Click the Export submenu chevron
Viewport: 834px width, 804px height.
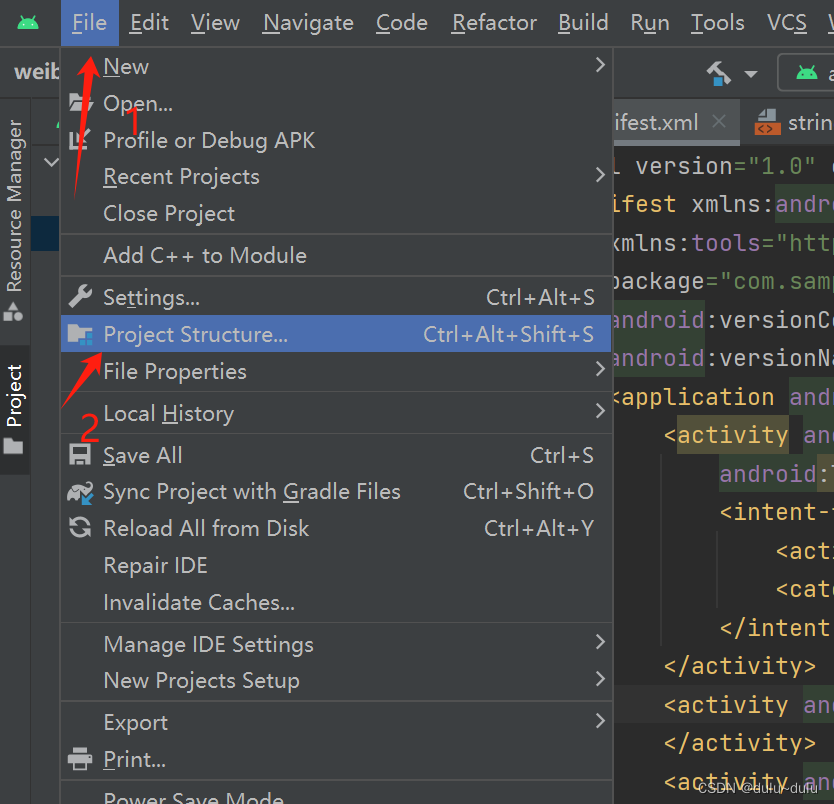[x=601, y=721]
